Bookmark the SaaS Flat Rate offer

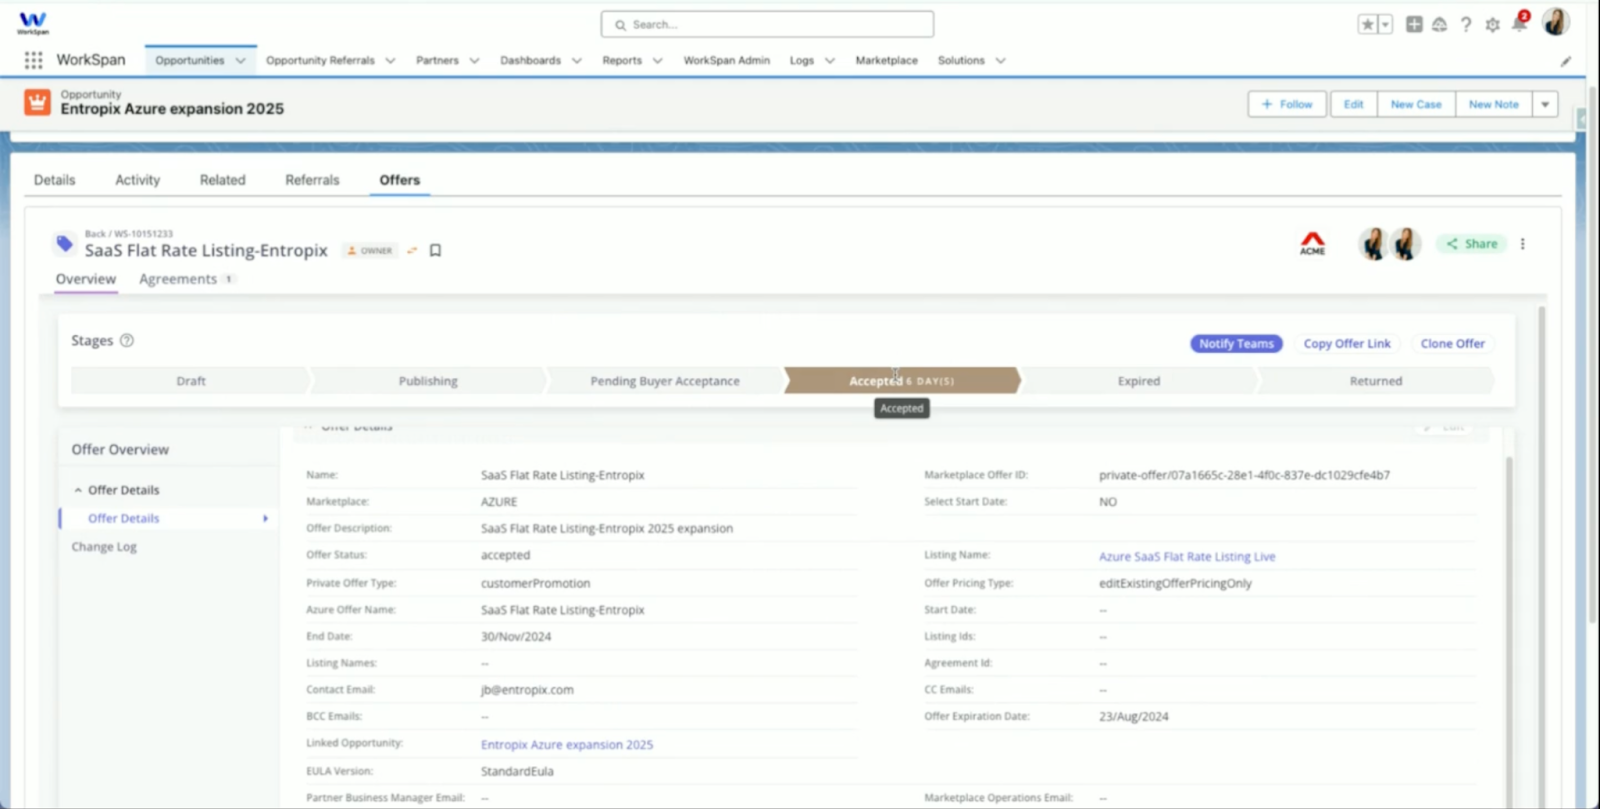(x=435, y=251)
